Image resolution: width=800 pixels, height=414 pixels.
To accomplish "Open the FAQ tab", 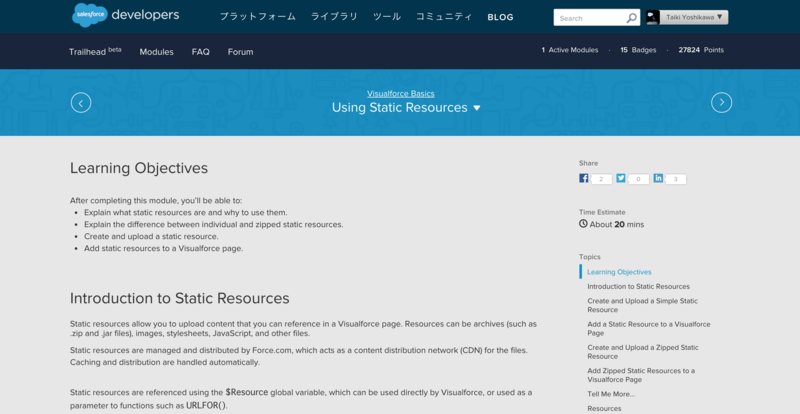I will point(201,52).
